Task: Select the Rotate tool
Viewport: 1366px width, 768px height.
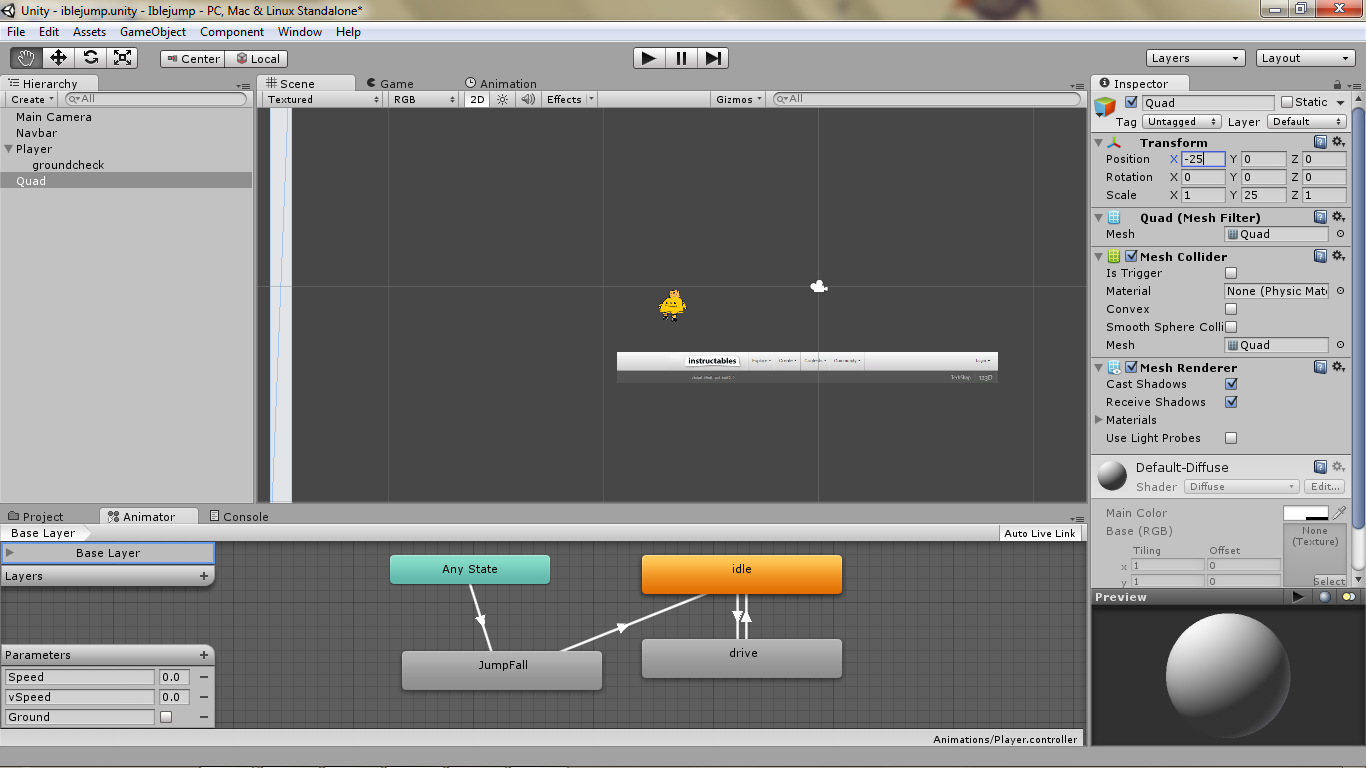Action: point(90,58)
